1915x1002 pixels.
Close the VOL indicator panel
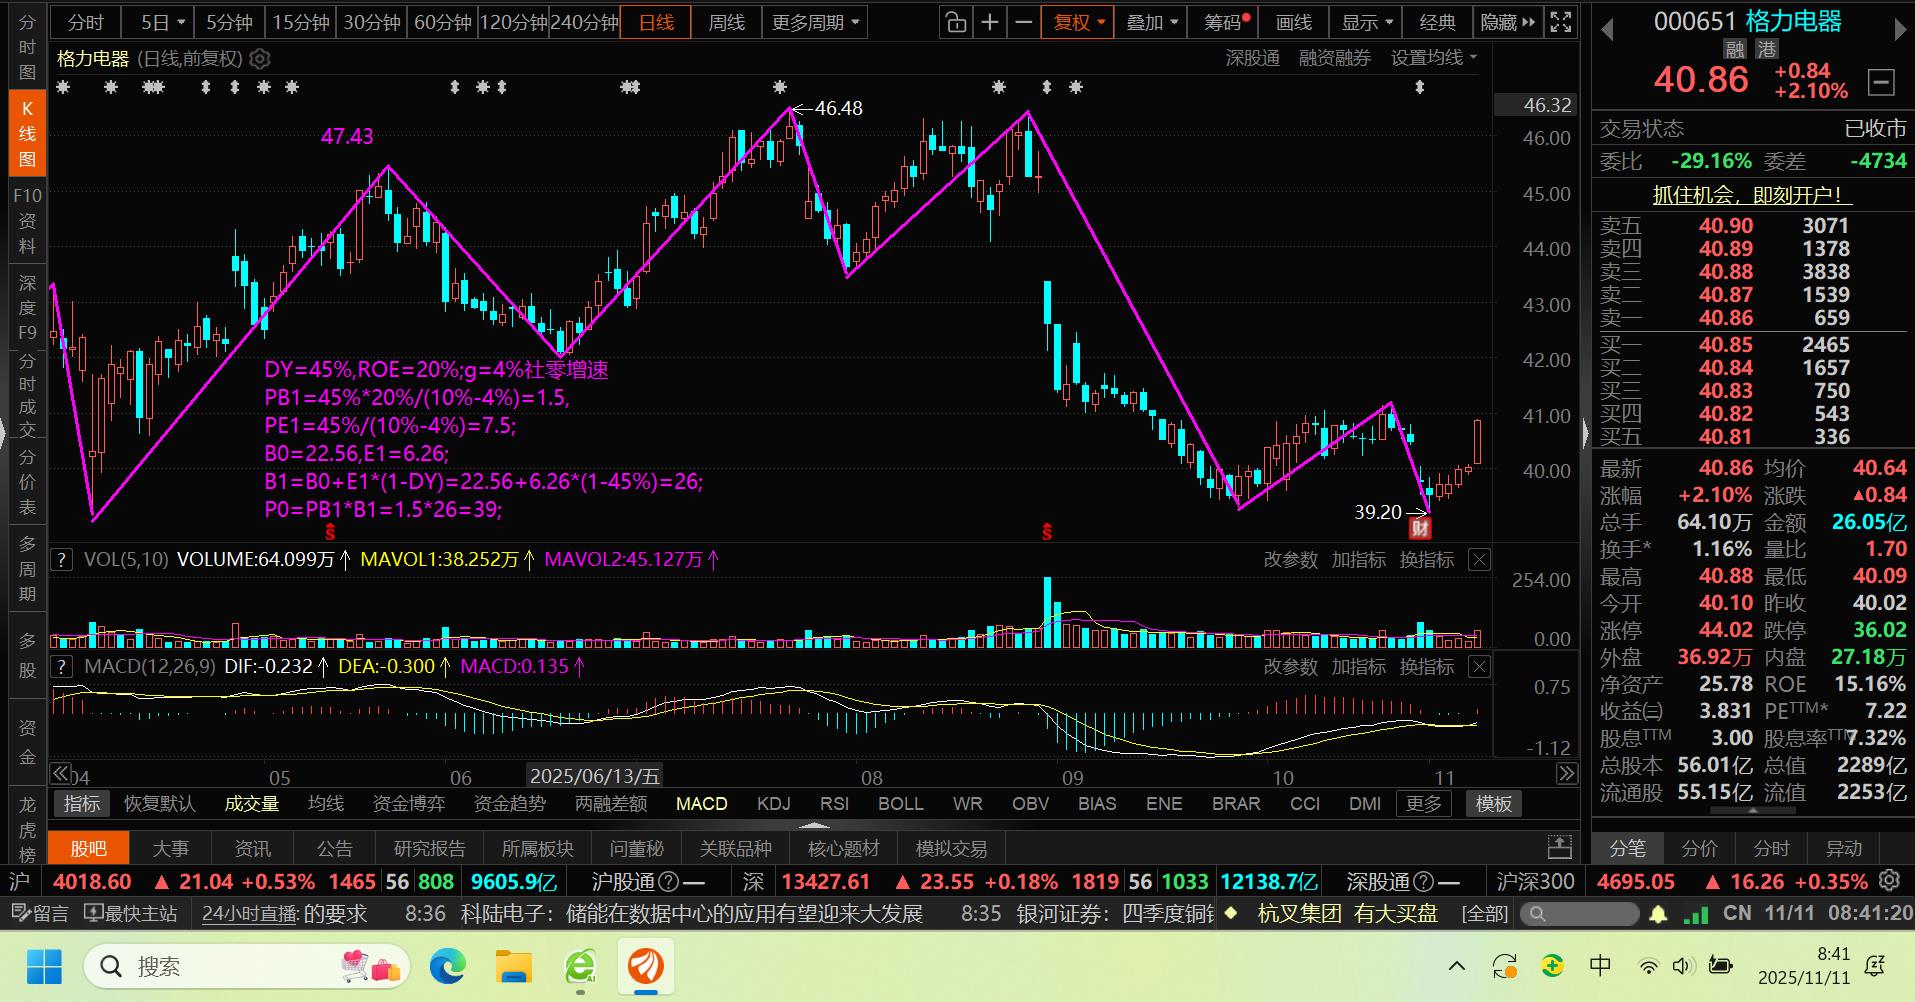pyautogui.click(x=1479, y=560)
